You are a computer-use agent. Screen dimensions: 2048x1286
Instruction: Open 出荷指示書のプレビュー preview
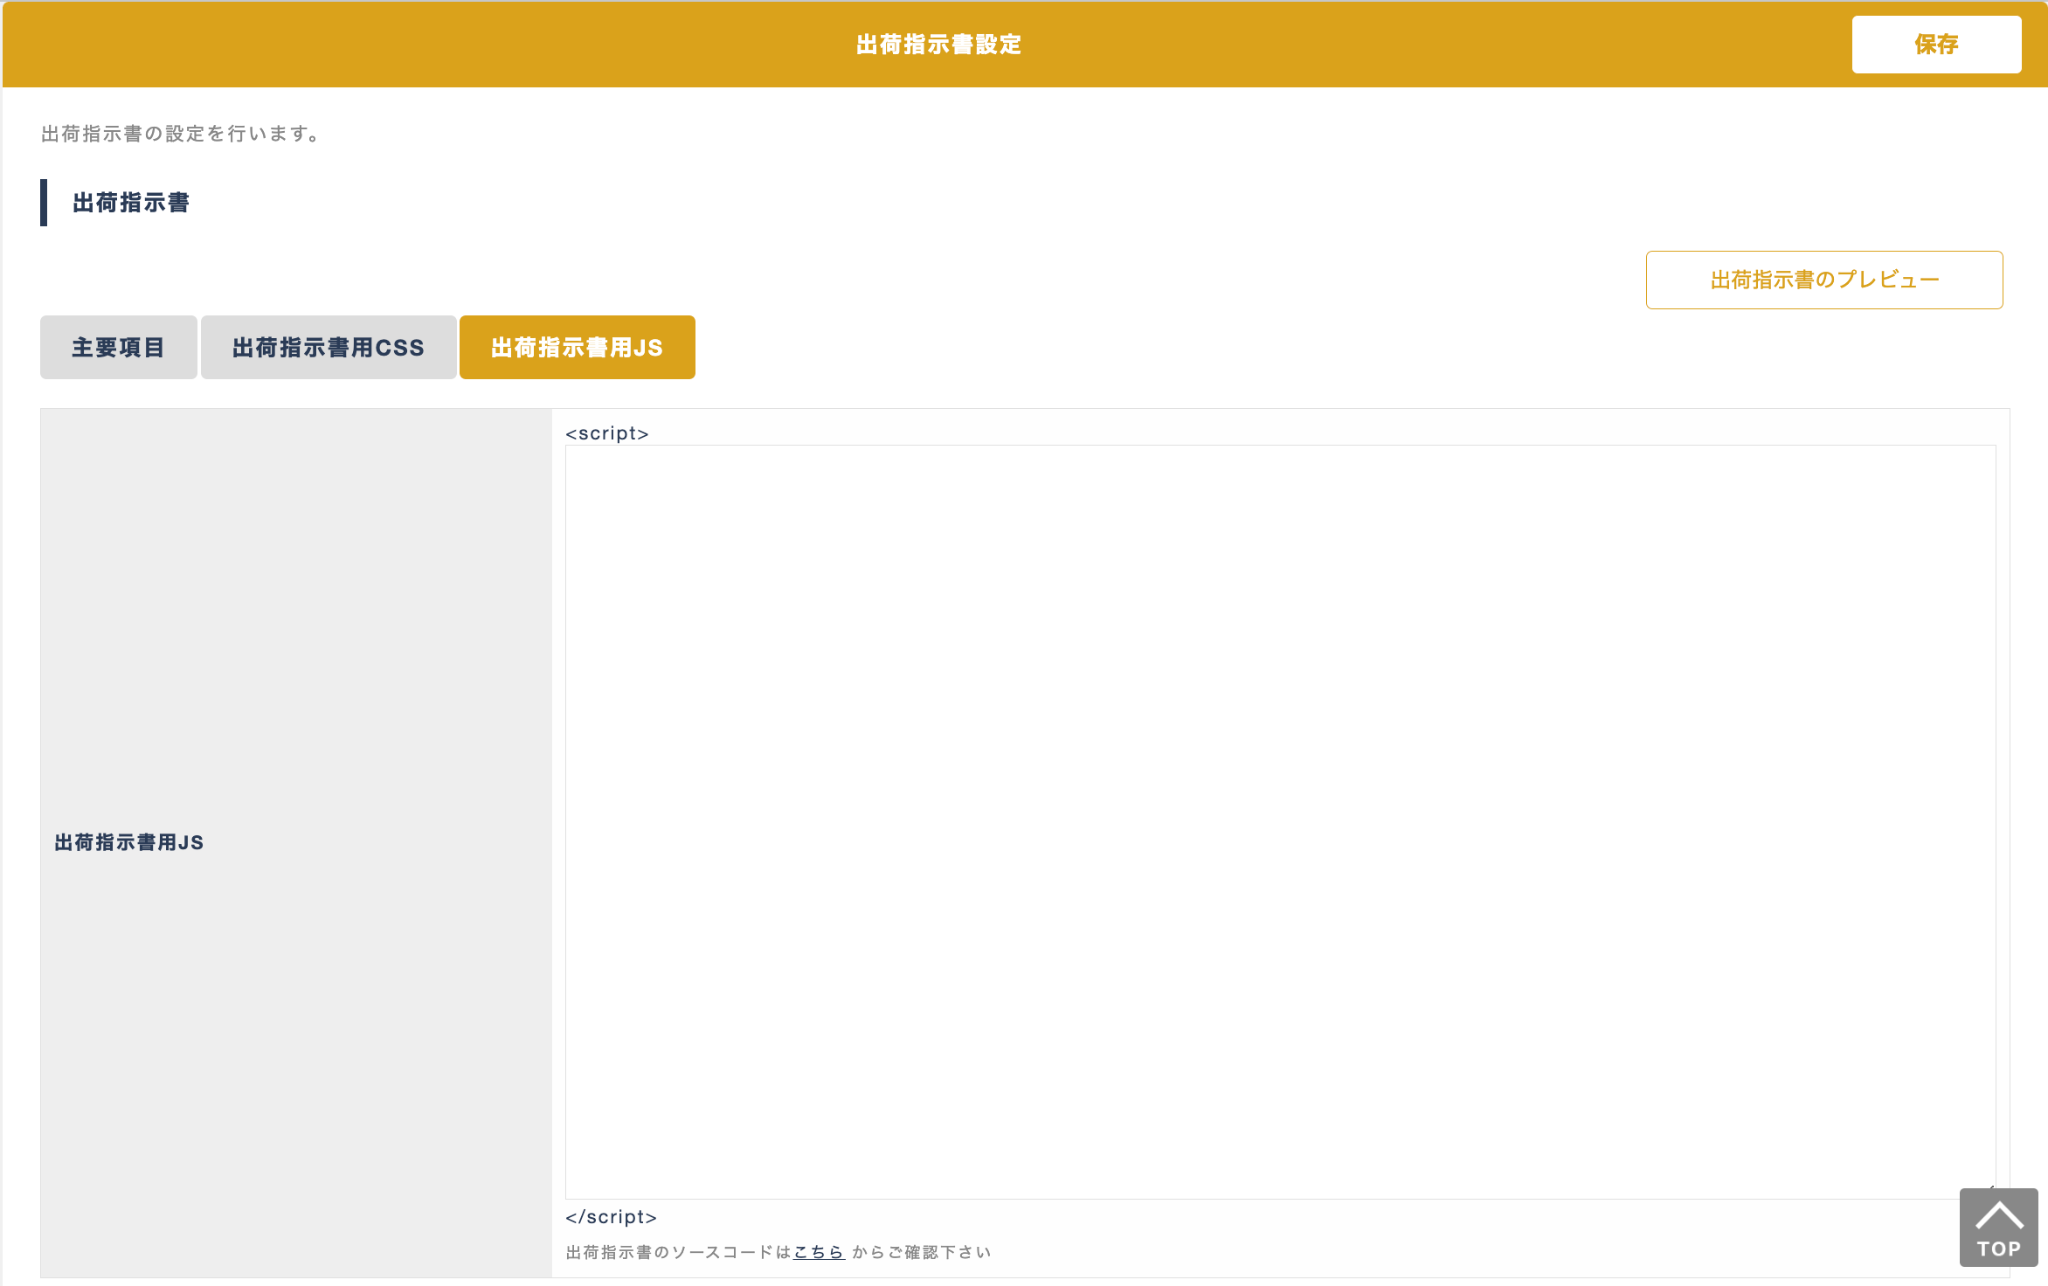pyautogui.click(x=1824, y=280)
